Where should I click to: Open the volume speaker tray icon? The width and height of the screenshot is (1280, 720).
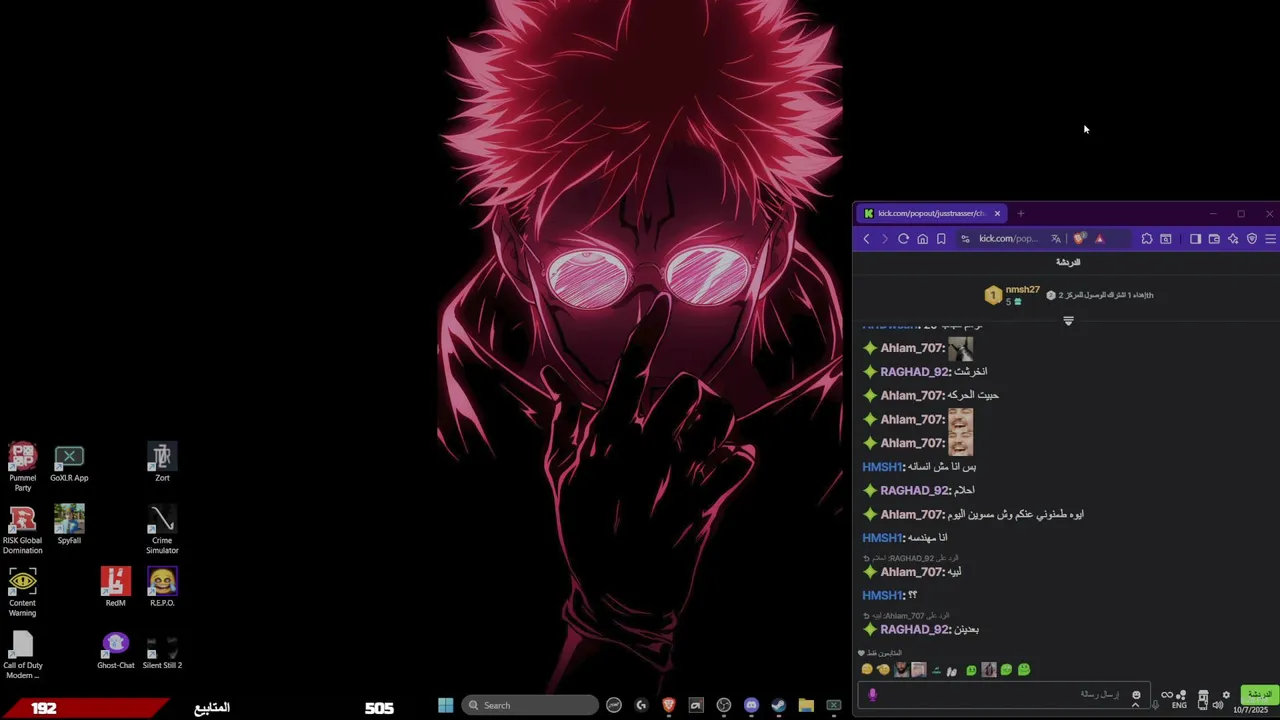tap(1217, 705)
